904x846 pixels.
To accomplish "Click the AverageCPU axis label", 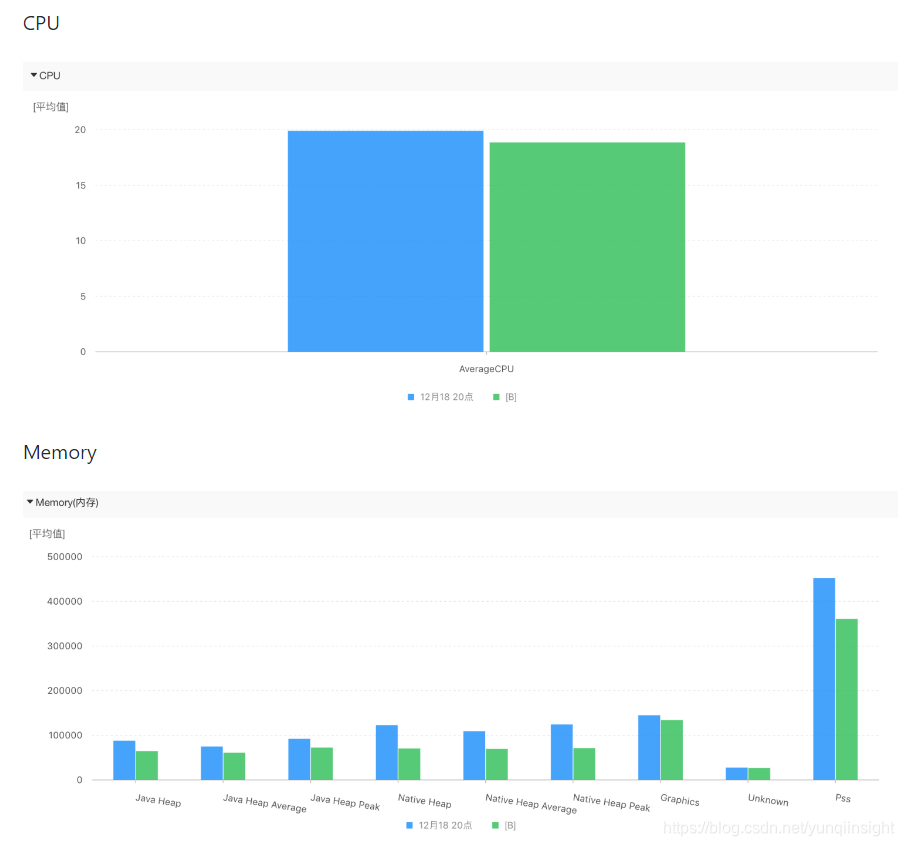I will coord(486,369).
